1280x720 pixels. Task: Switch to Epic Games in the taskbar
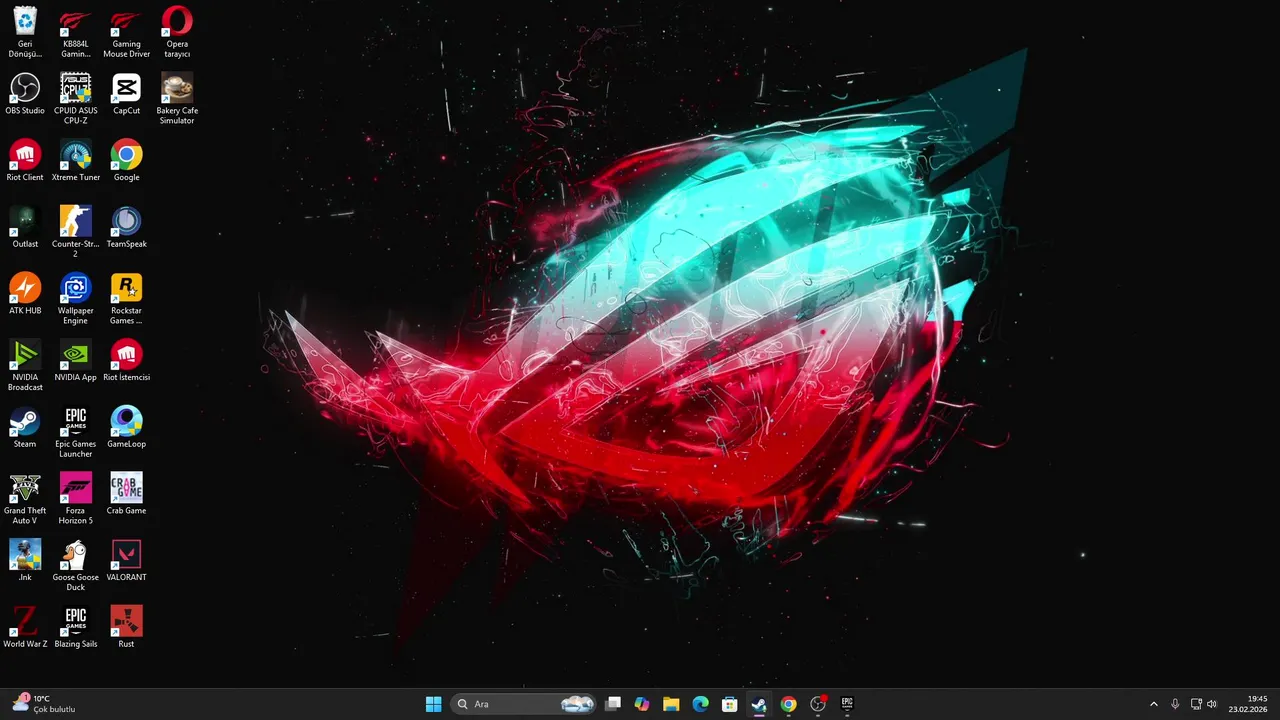pos(847,704)
